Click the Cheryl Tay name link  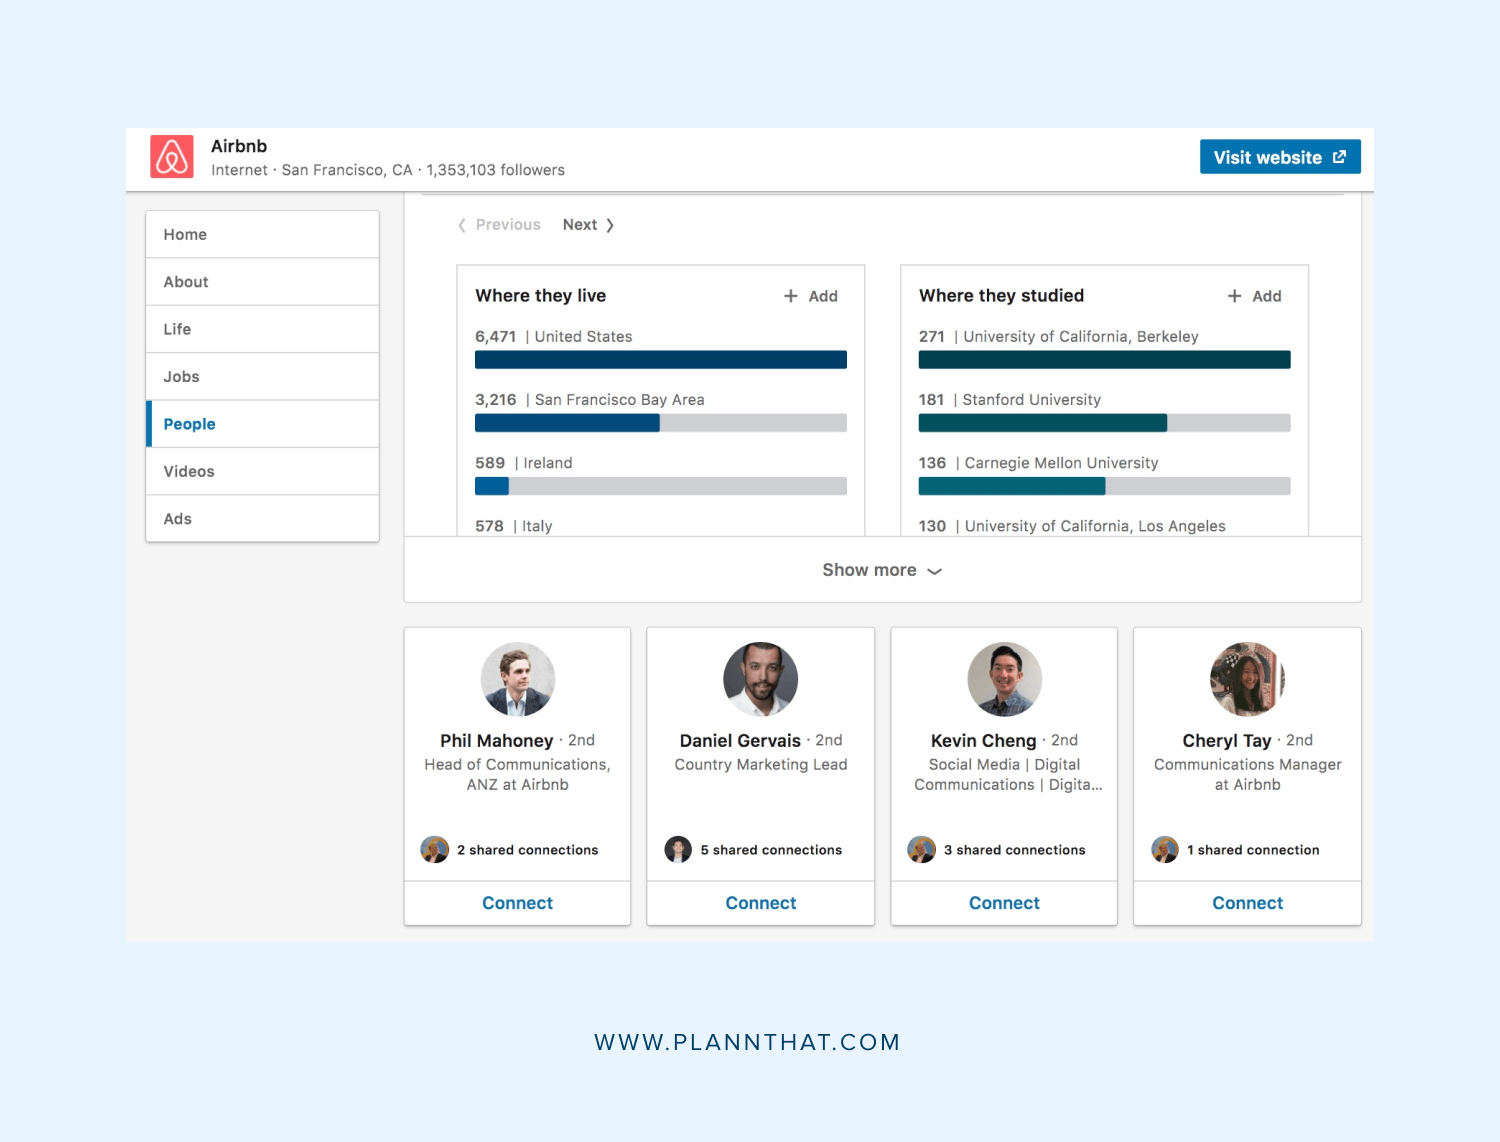click(1227, 741)
